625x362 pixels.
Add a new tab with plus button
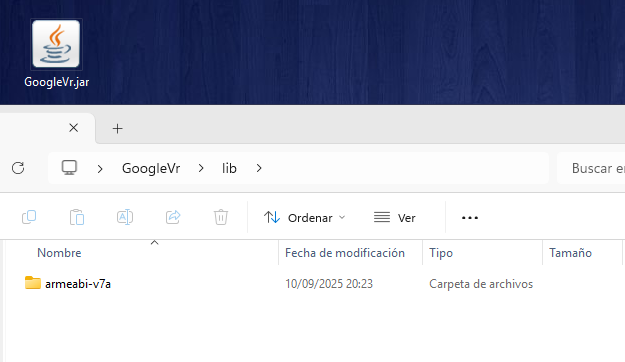[118, 128]
